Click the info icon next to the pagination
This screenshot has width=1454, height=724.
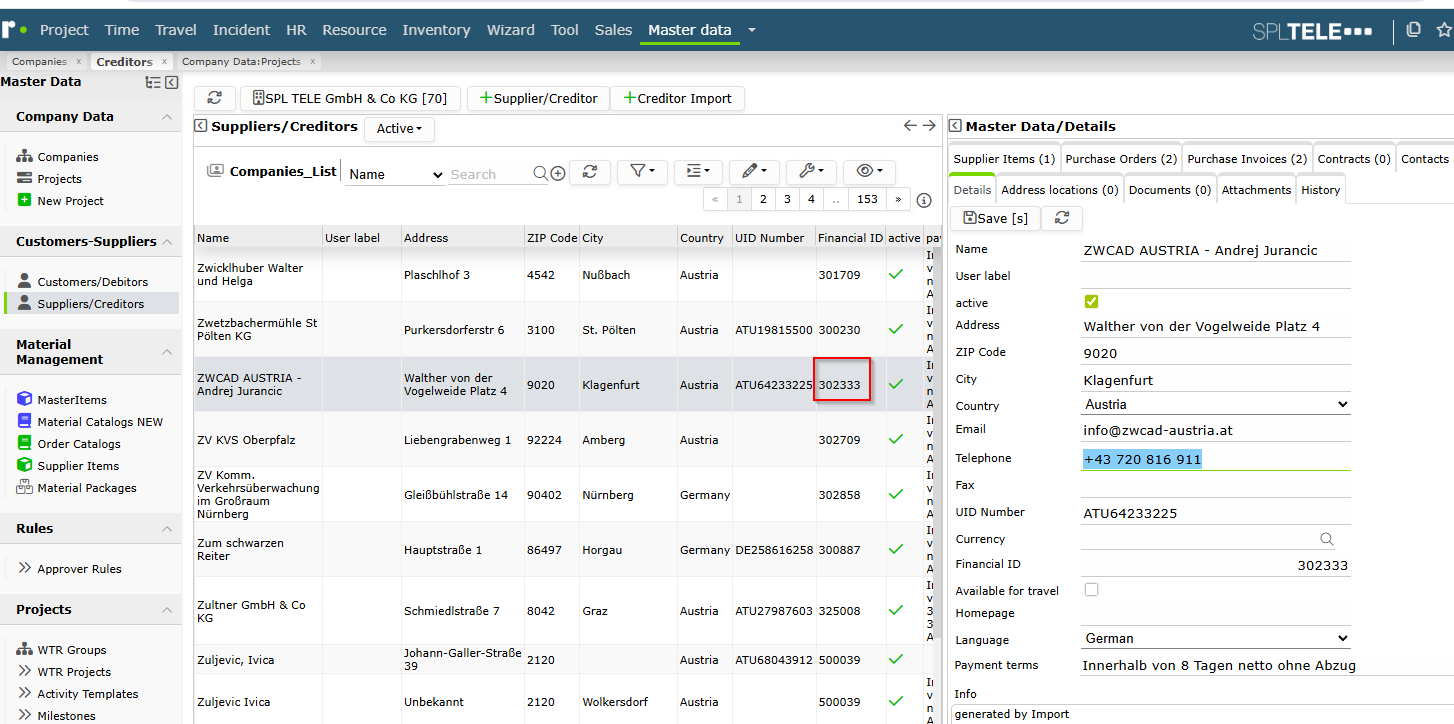click(x=924, y=199)
